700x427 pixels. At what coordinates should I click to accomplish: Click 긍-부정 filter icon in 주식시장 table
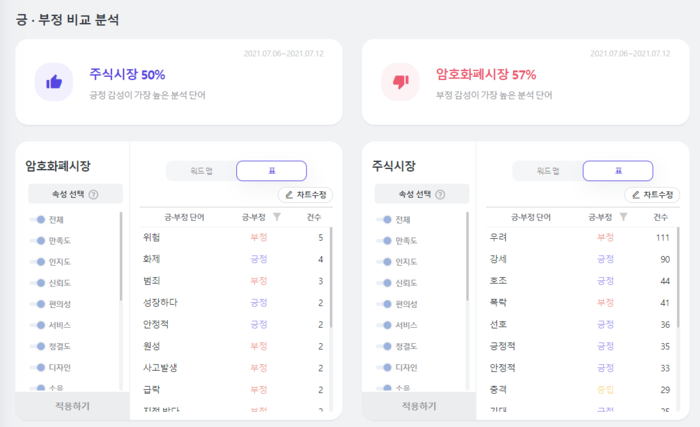point(623,216)
